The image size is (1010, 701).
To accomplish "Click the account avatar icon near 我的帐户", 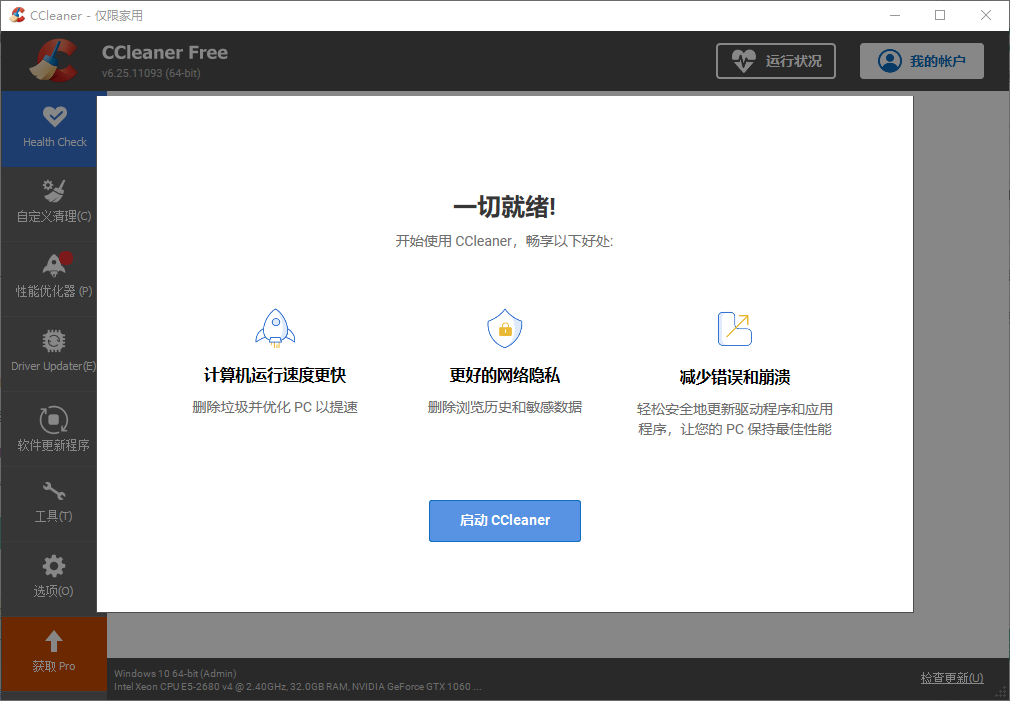I will 889,60.
